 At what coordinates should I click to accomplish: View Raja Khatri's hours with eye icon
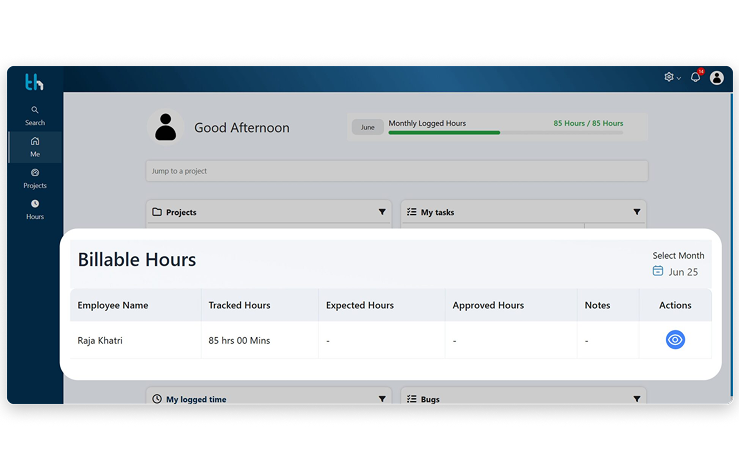[x=675, y=339]
